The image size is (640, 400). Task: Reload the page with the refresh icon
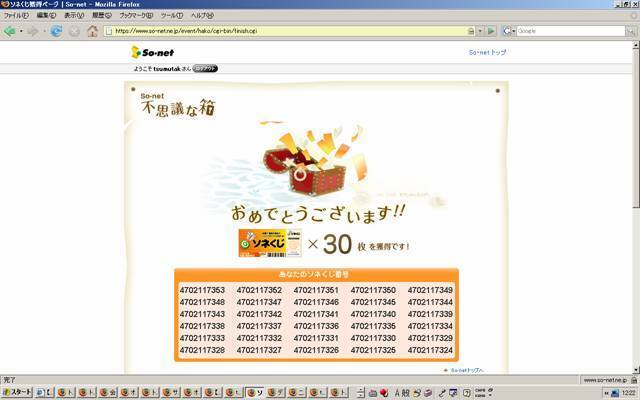pyautogui.click(x=56, y=31)
